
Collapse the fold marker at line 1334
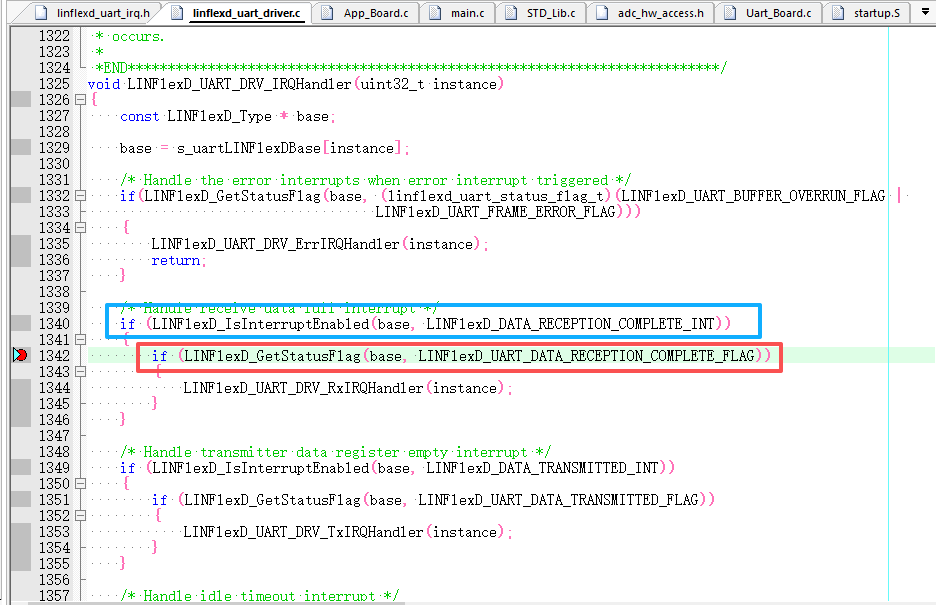click(x=81, y=227)
